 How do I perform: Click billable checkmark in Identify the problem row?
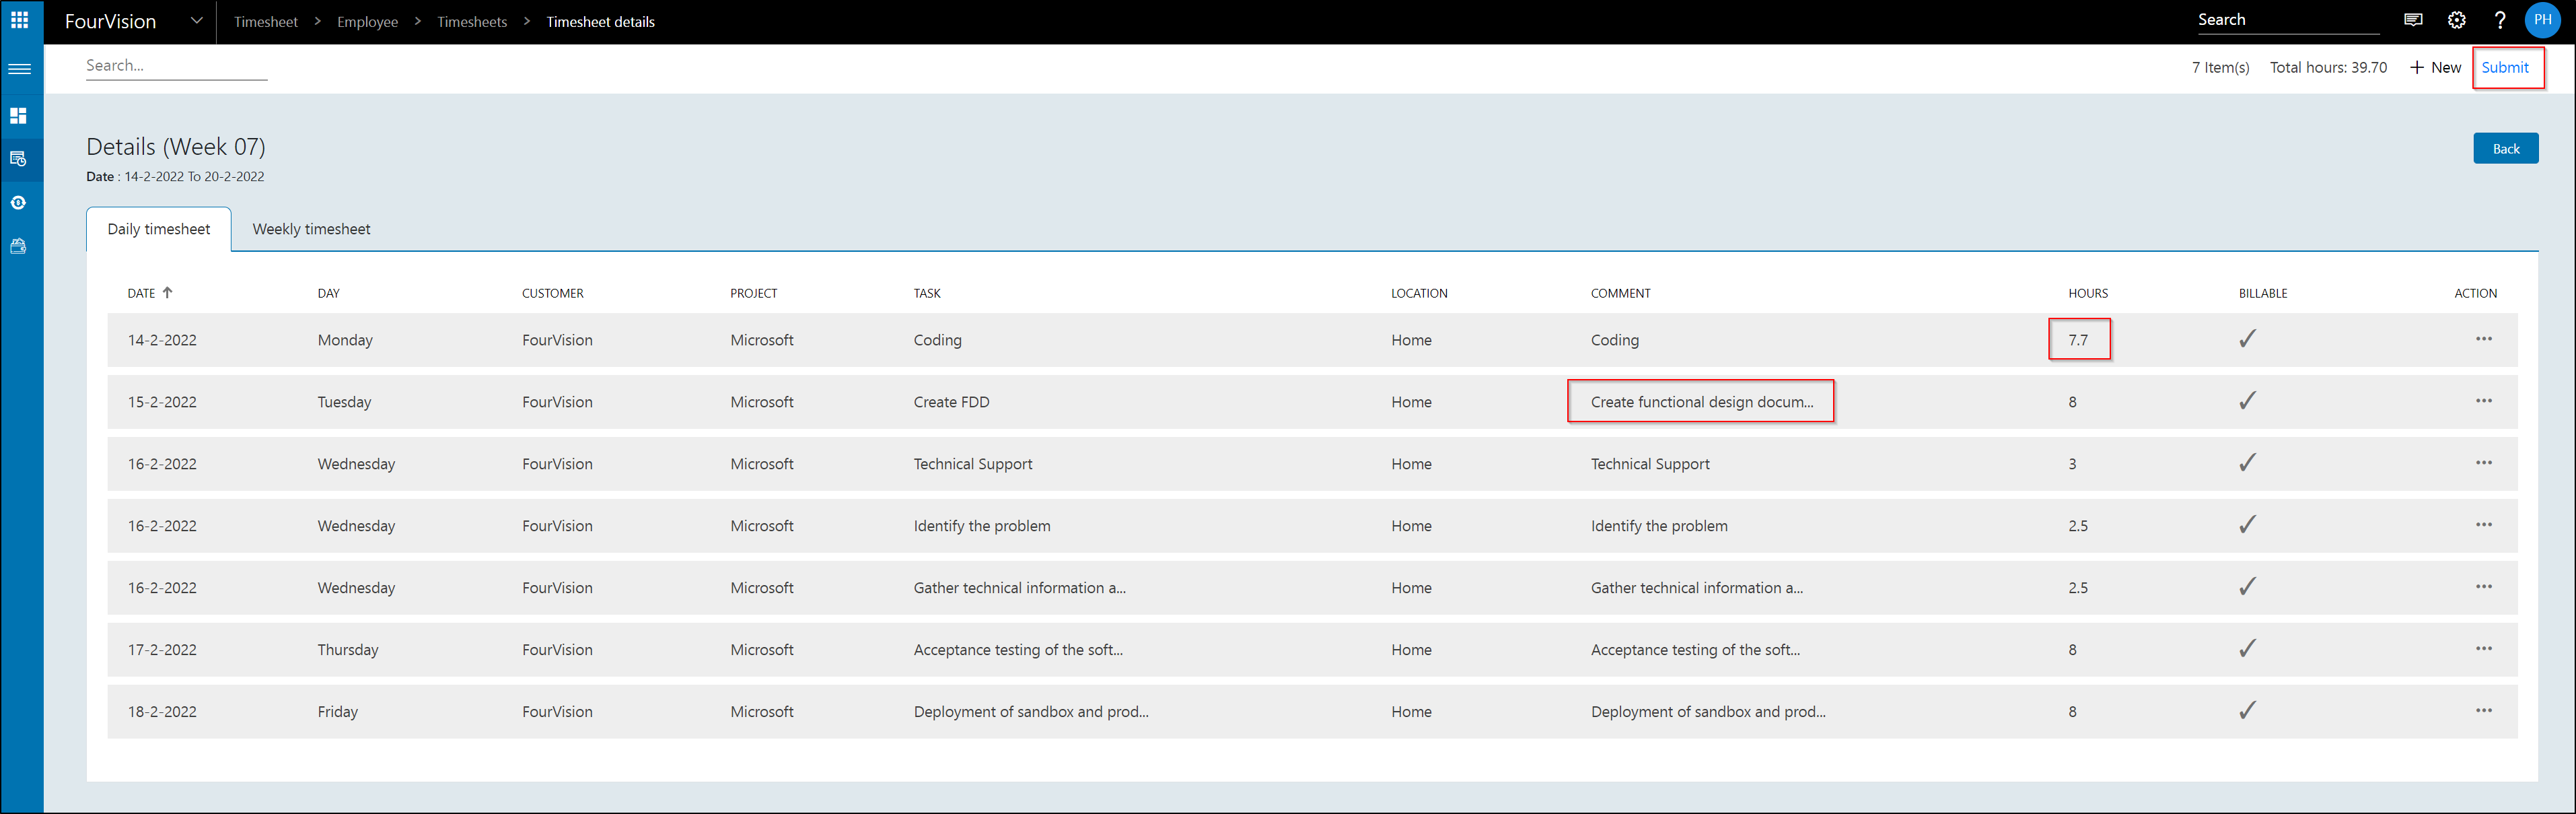(2247, 525)
